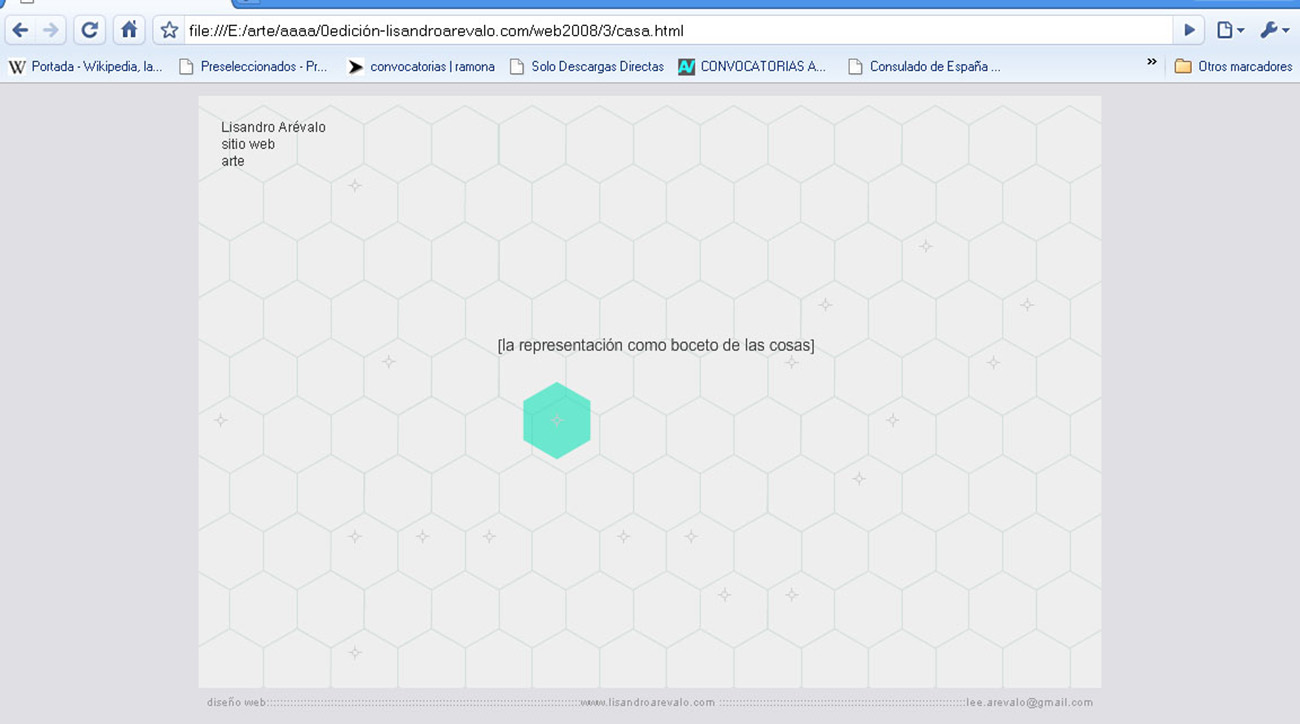Click the Lisandro Arévalo title text

[x=273, y=127]
